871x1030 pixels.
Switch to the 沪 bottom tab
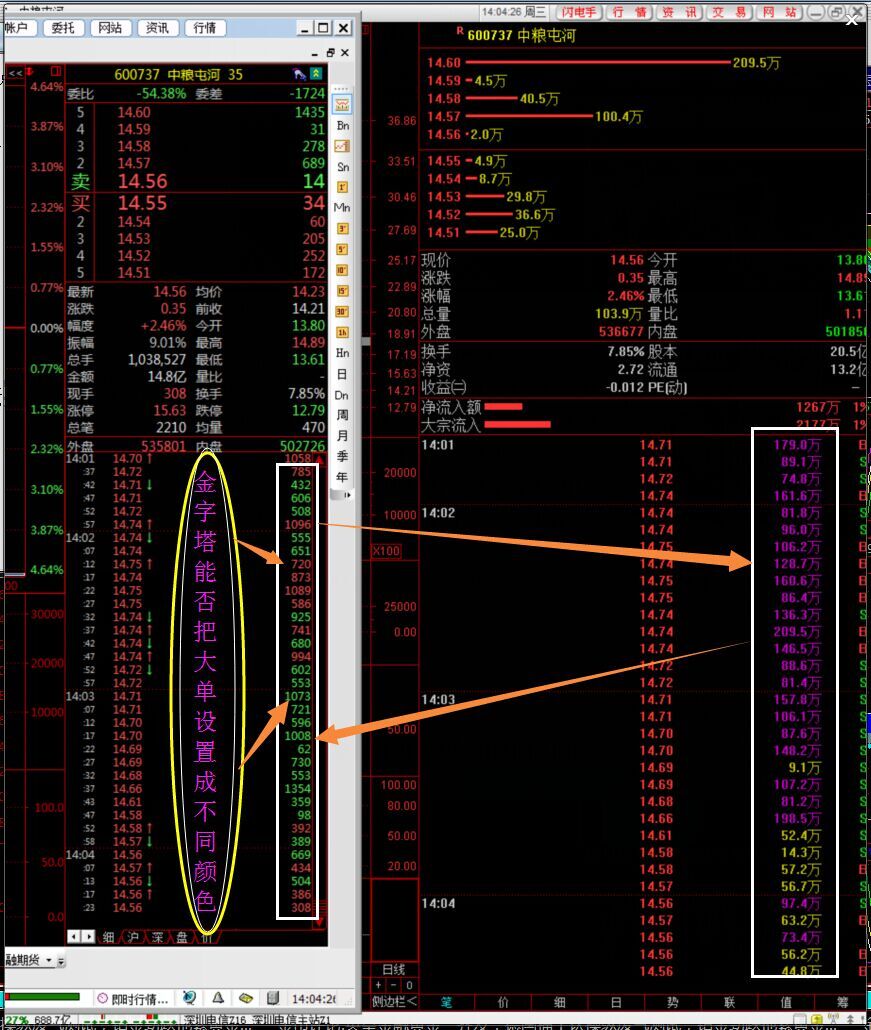133,937
